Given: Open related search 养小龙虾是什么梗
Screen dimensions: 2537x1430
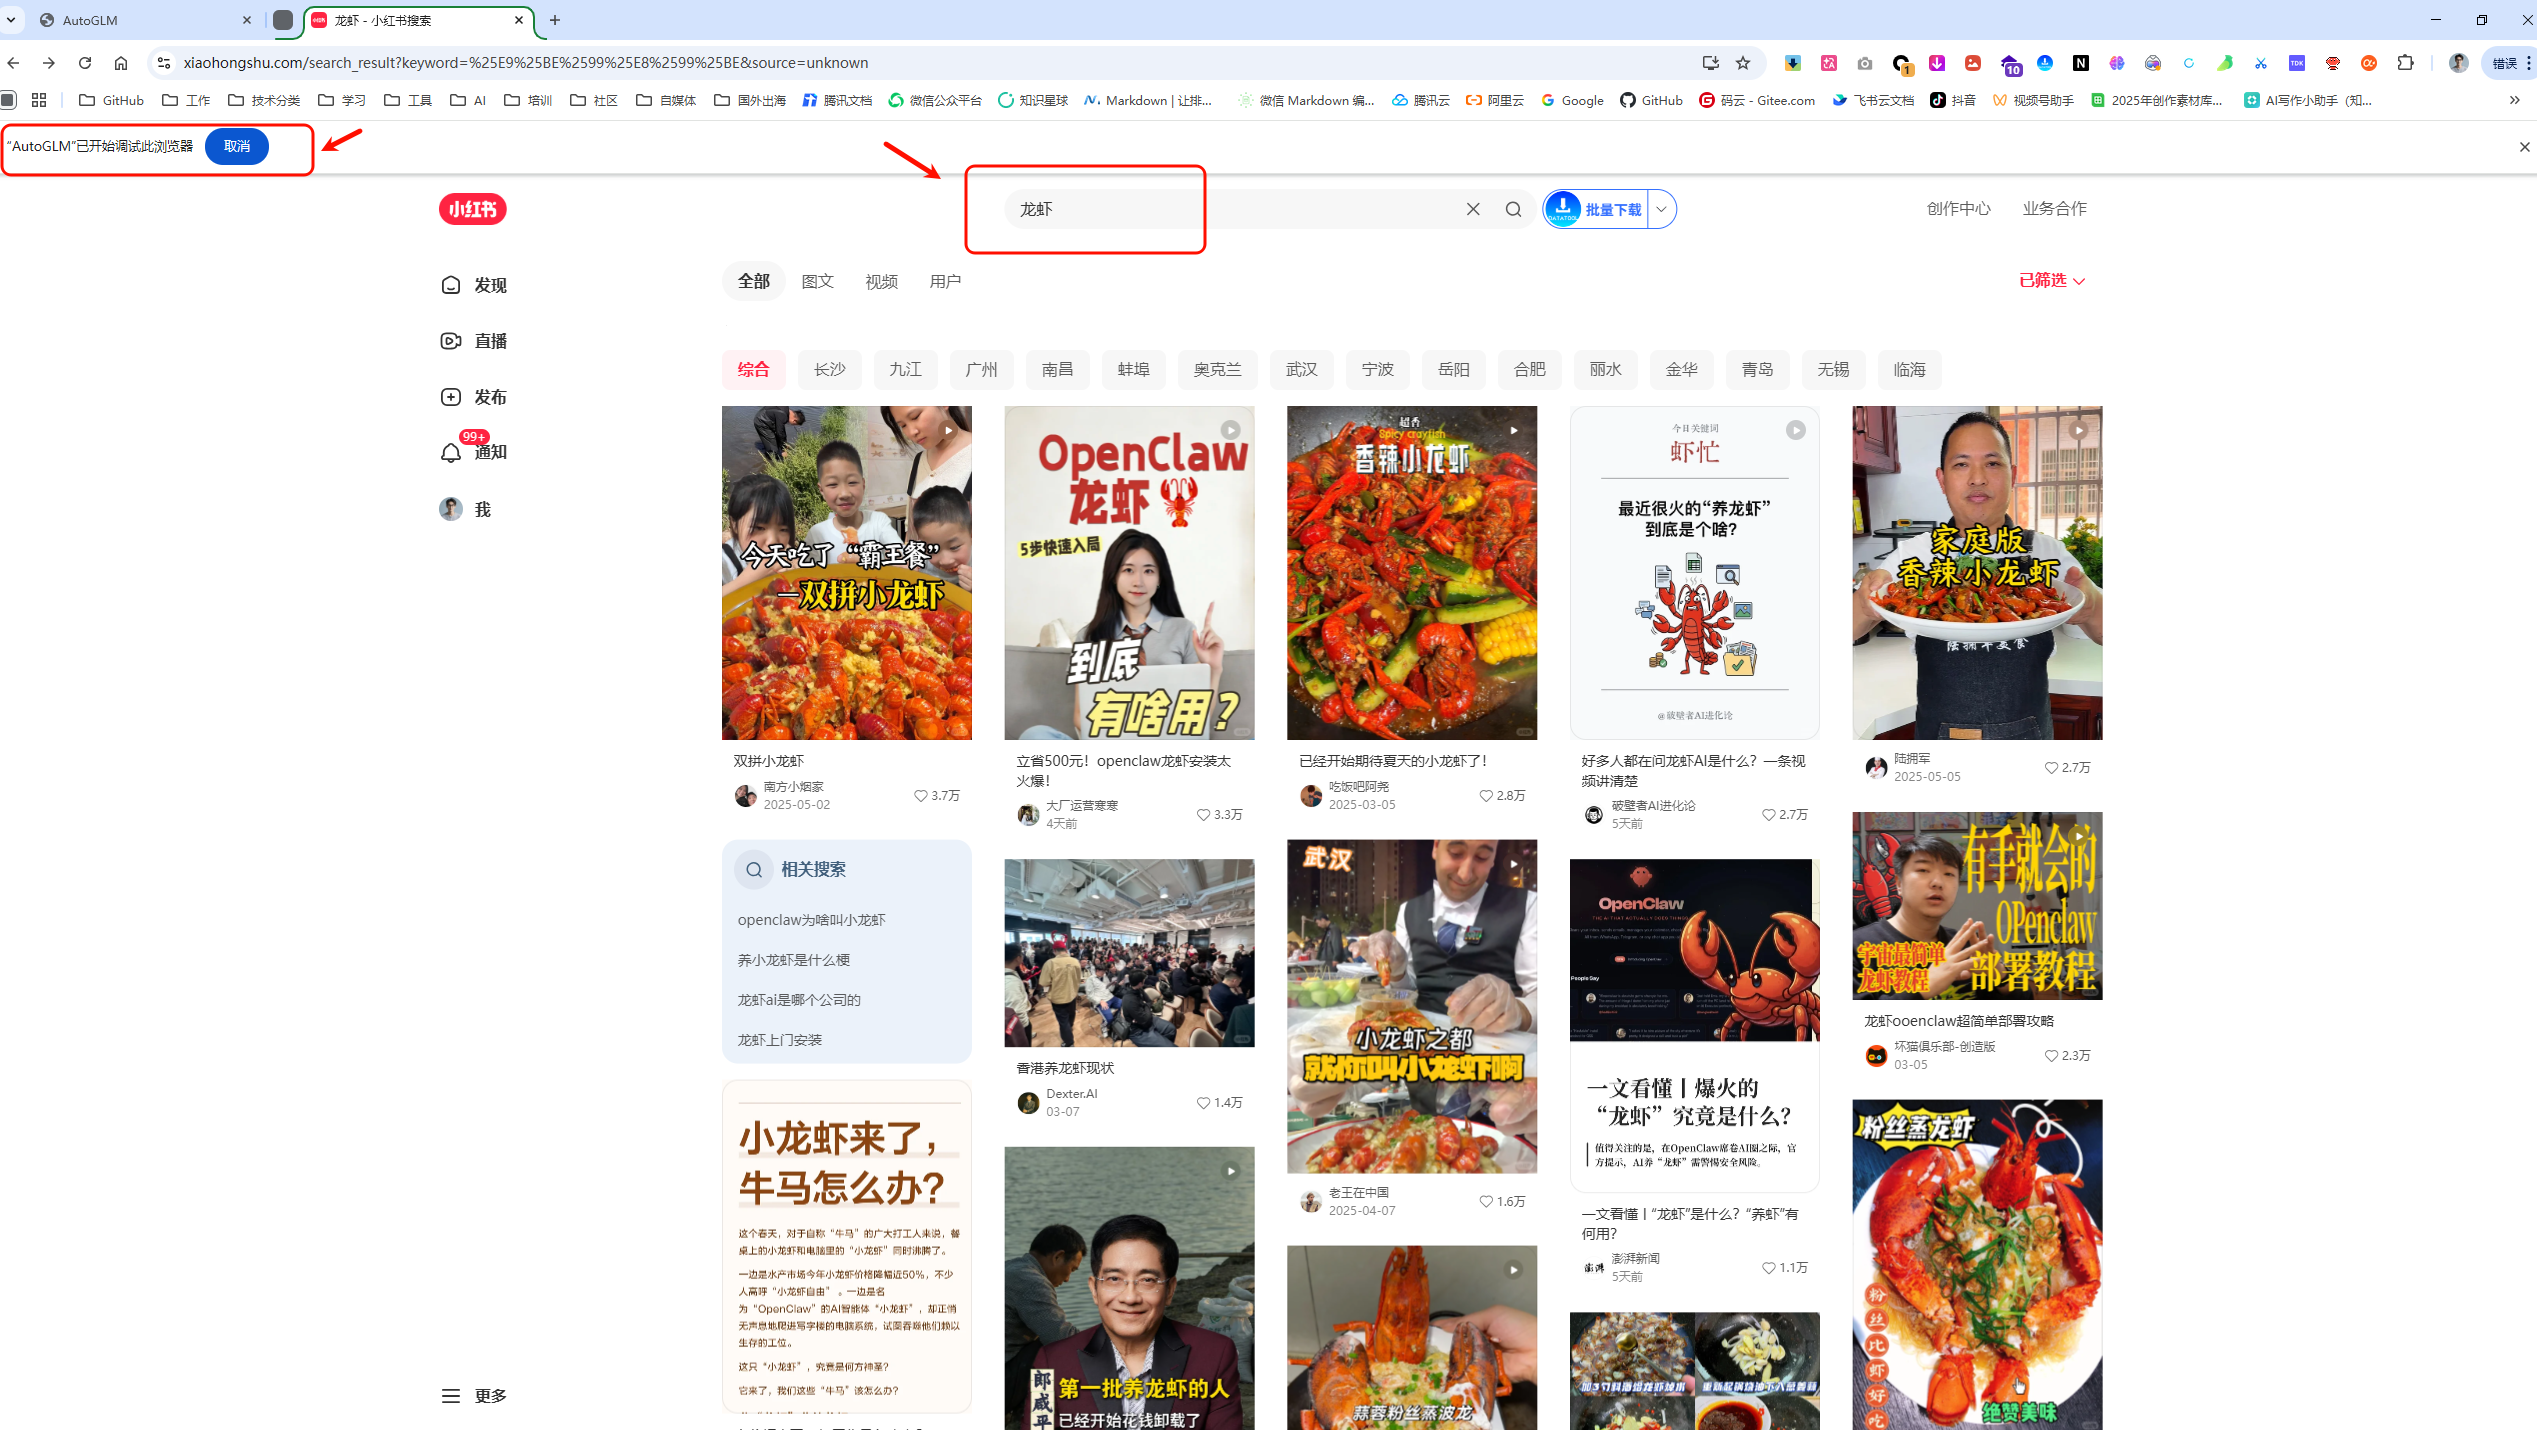Looking at the screenshot, I should (794, 960).
